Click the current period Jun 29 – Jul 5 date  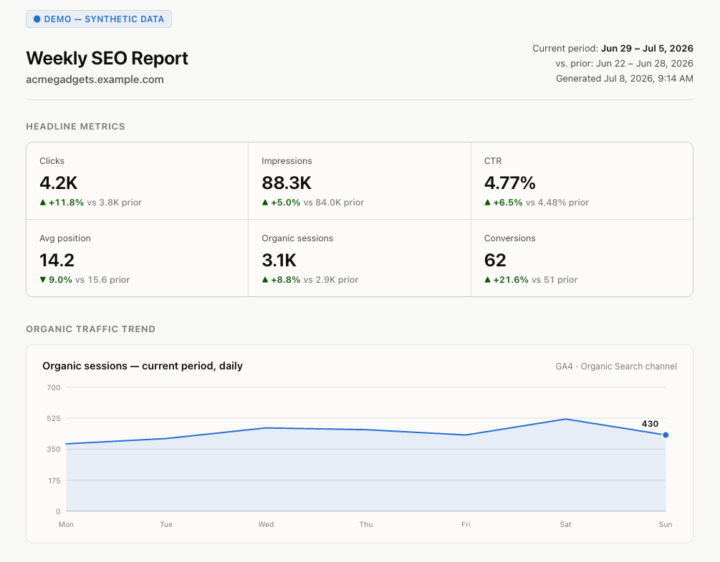tap(647, 48)
